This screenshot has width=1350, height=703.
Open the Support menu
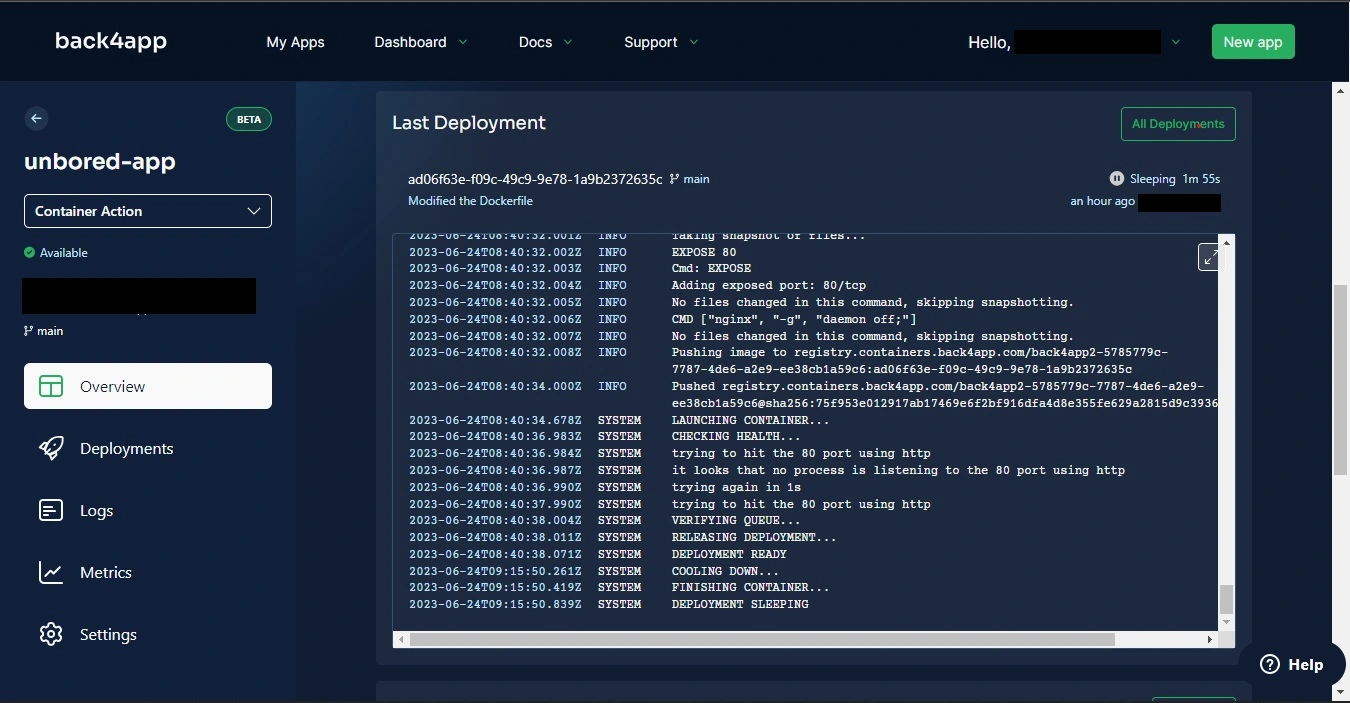[x=653, y=42]
